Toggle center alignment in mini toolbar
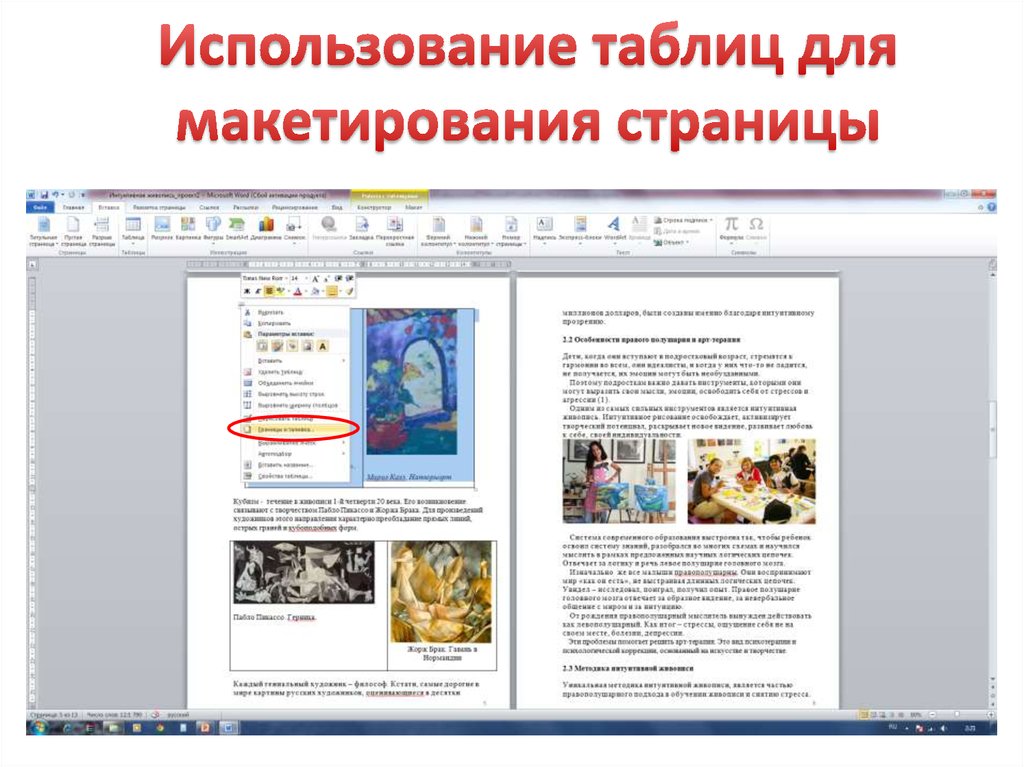1024x767 pixels. tap(270, 291)
